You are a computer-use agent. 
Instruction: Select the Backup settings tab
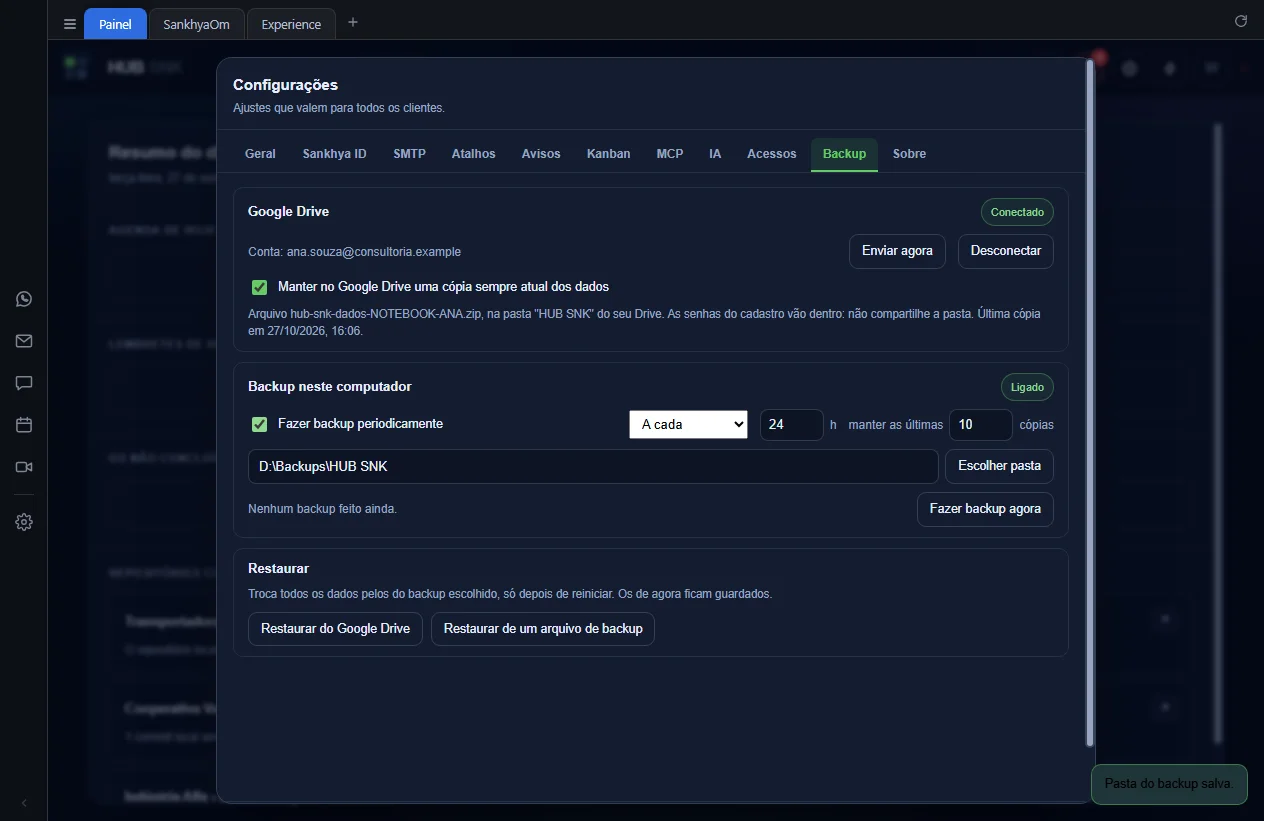(844, 154)
